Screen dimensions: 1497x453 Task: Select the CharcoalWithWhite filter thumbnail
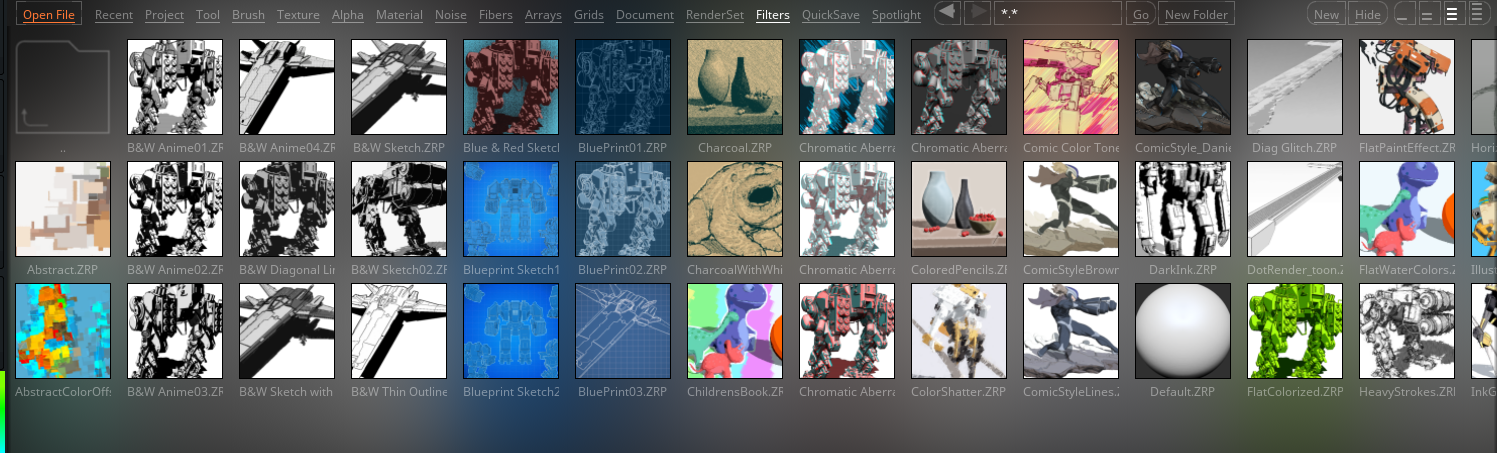click(x=735, y=209)
